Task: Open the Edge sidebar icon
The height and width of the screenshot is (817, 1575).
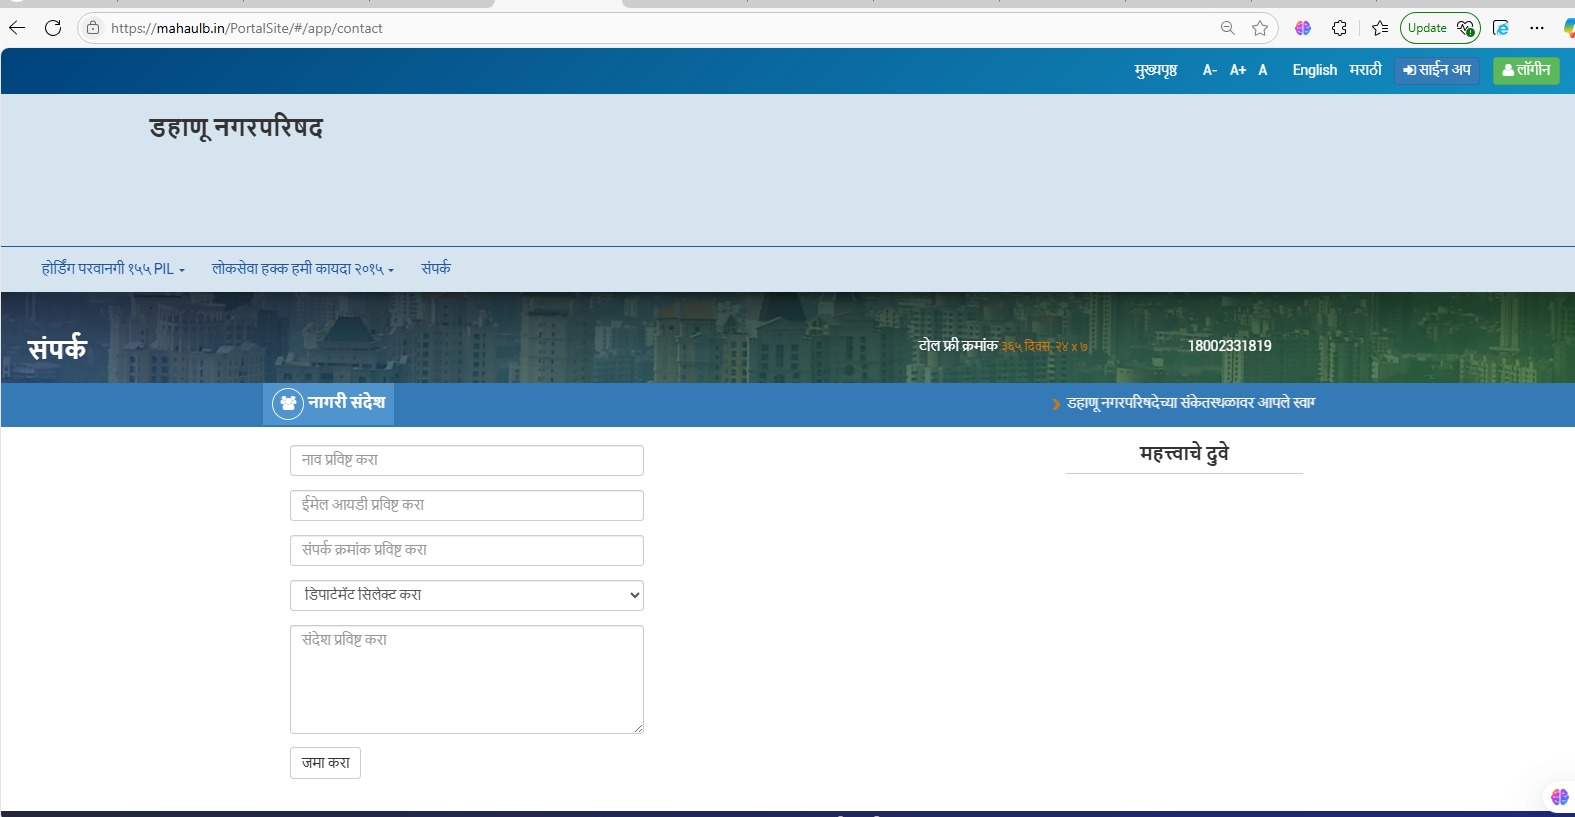Action: 1501,28
